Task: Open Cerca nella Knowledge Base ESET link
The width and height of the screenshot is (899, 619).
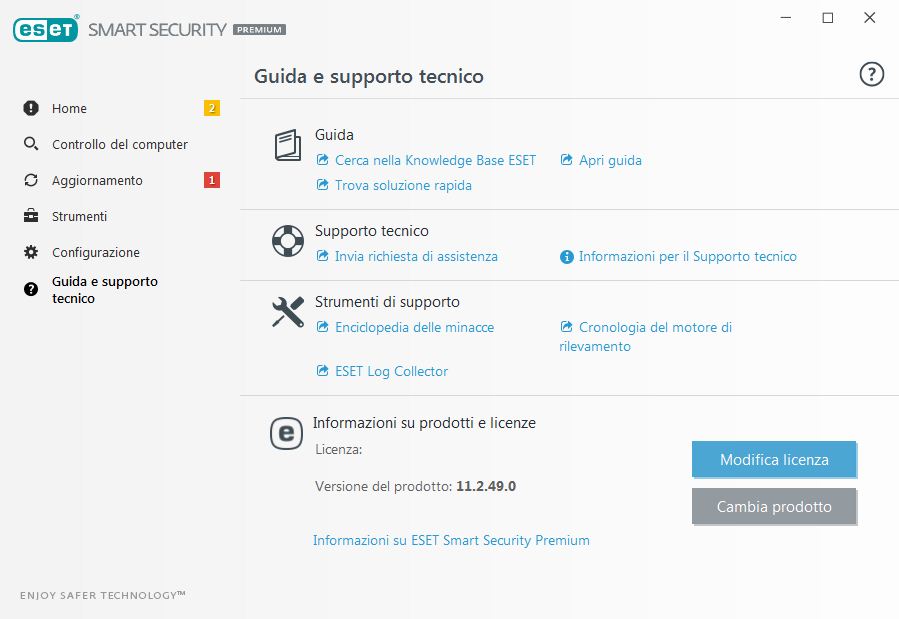Action: [435, 160]
